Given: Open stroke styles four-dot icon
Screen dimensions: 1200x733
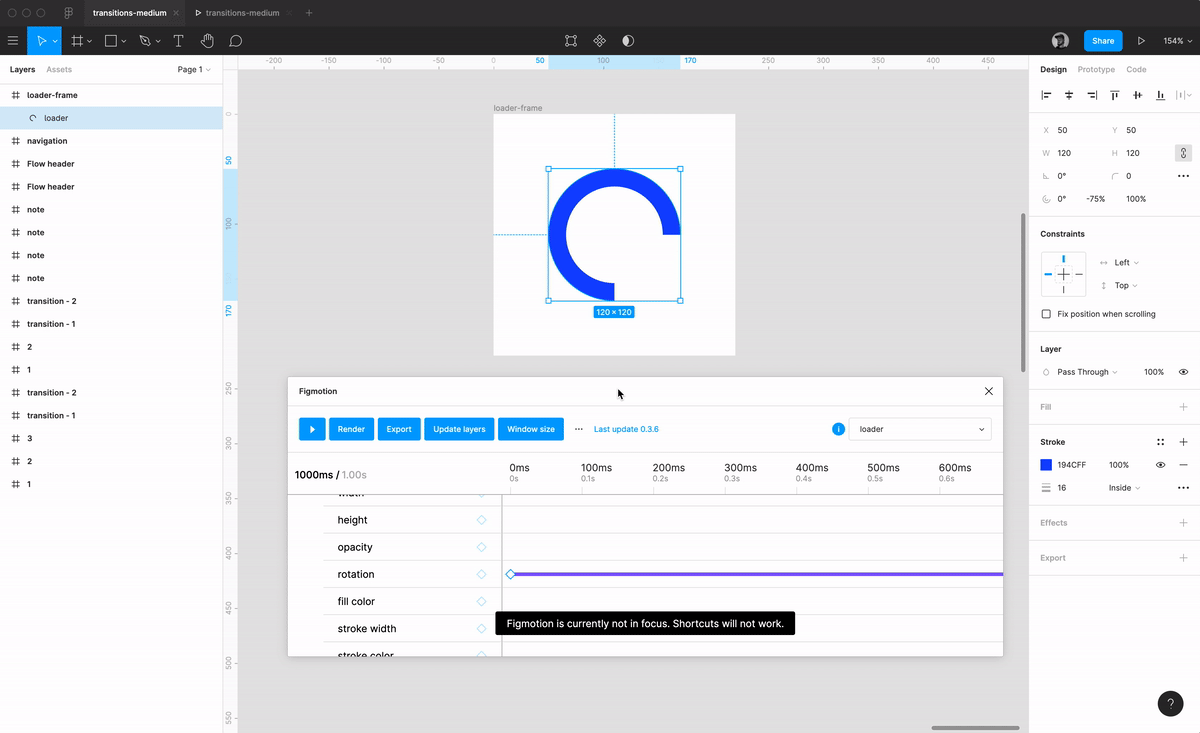Looking at the screenshot, I should coord(1160,442).
